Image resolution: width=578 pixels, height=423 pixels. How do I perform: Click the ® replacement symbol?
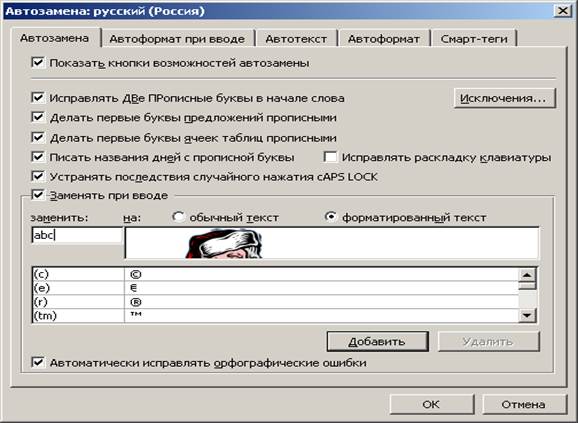pyautogui.click(x=136, y=302)
